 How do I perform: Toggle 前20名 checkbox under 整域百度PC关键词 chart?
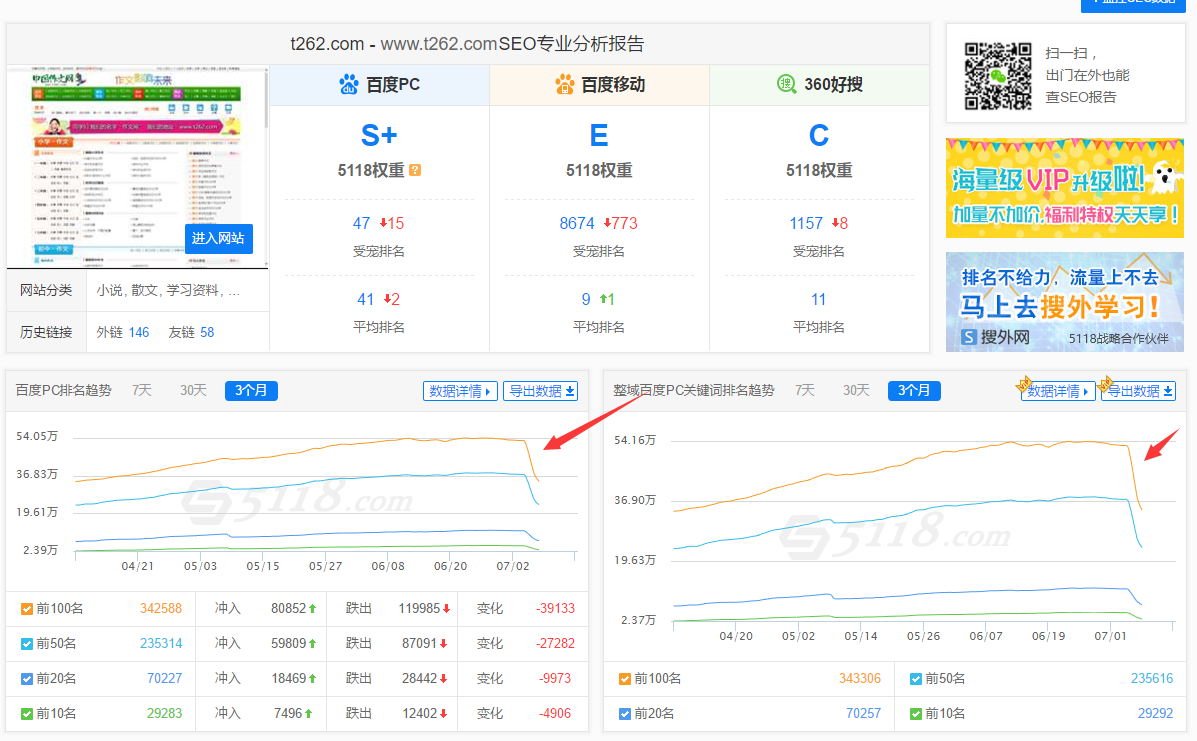(624, 714)
